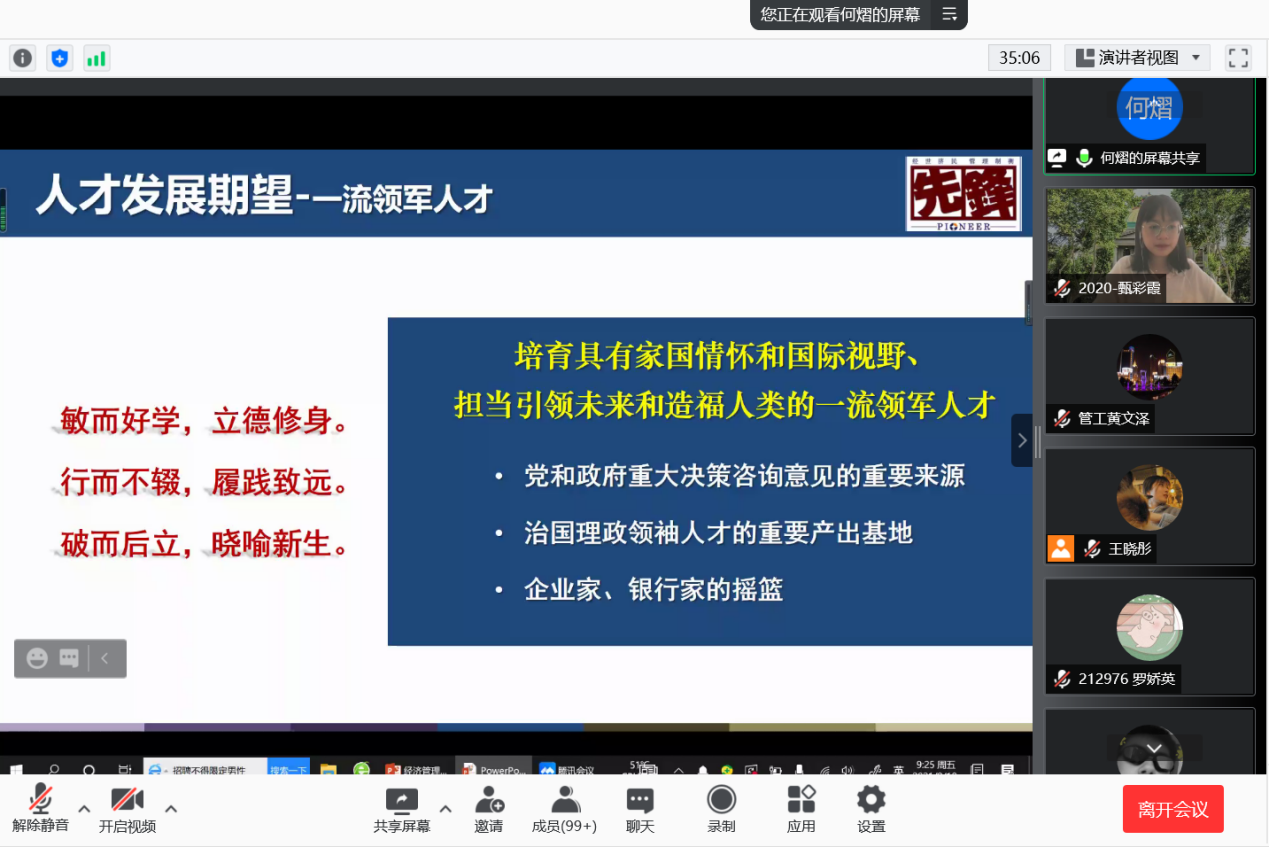The width and height of the screenshot is (1269, 847).
Task: Click the meeting info icon
Action: 23,58
